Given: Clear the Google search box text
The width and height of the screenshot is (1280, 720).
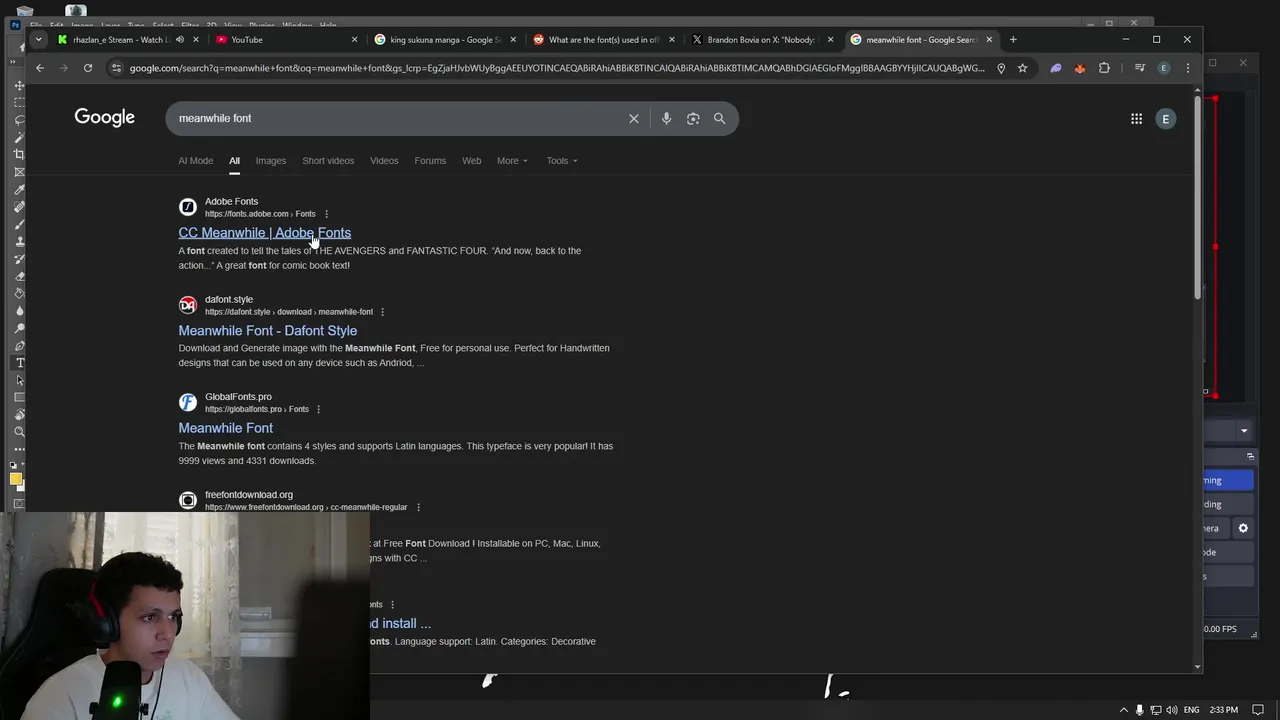Looking at the screenshot, I should click(633, 118).
